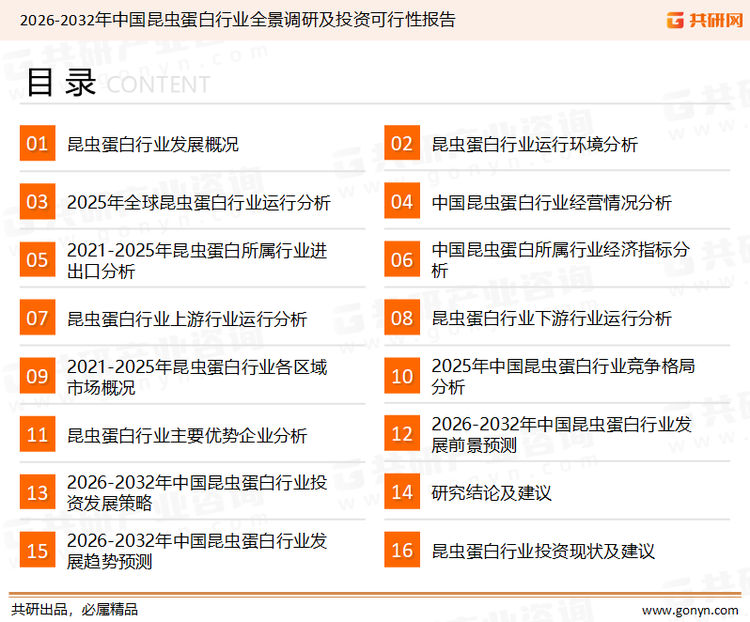Open chapter 昆虫蛋白行业发展概况
Screen dimensions: 750x622
pos(152,145)
